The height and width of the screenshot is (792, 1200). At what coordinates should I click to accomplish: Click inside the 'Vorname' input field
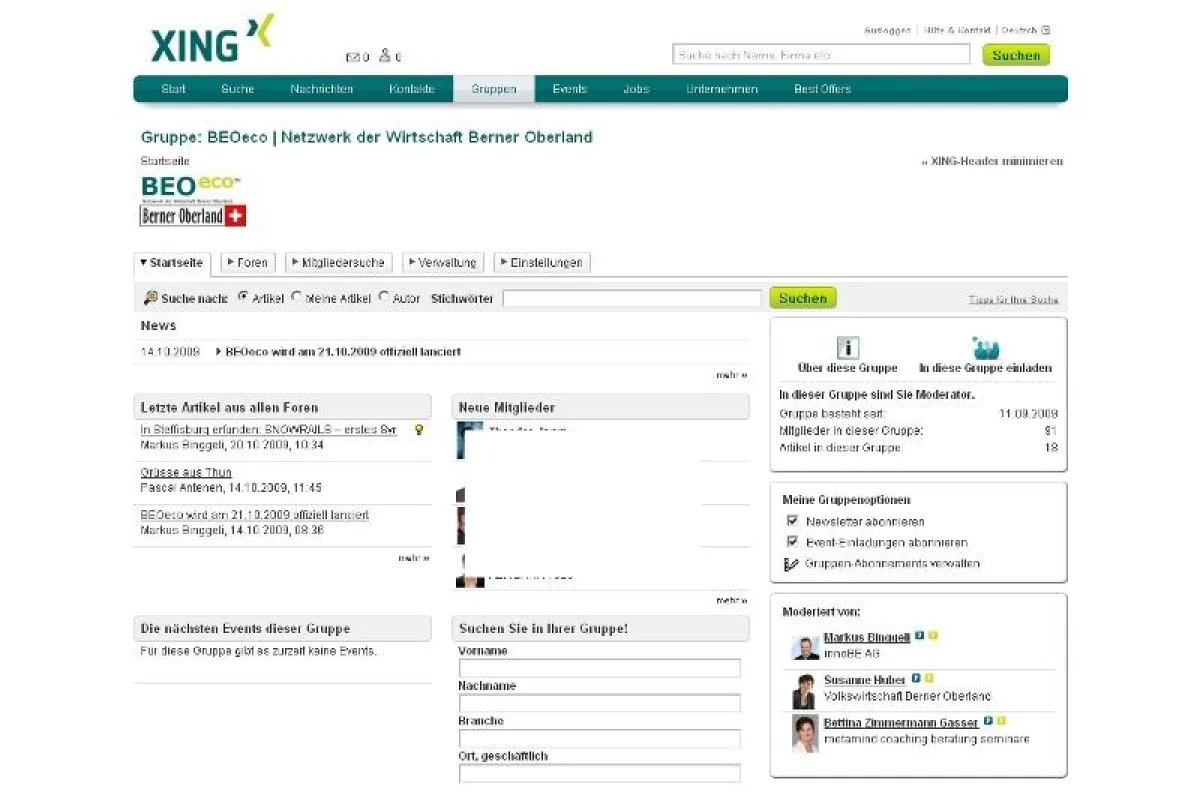[599, 667]
